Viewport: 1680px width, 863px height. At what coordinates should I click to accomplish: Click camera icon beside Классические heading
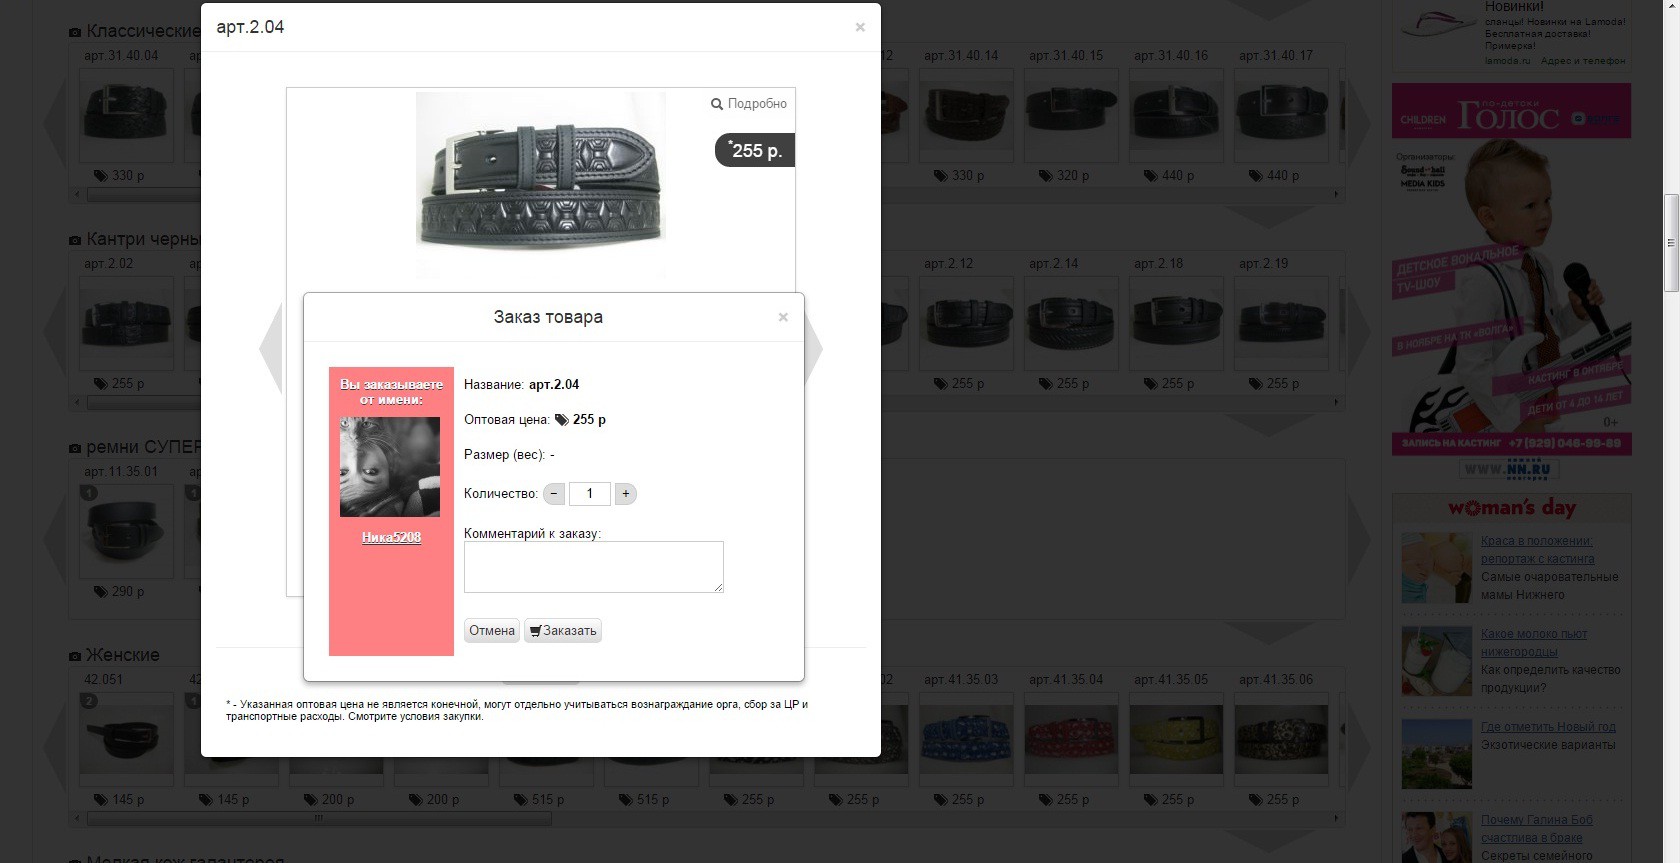point(75,32)
